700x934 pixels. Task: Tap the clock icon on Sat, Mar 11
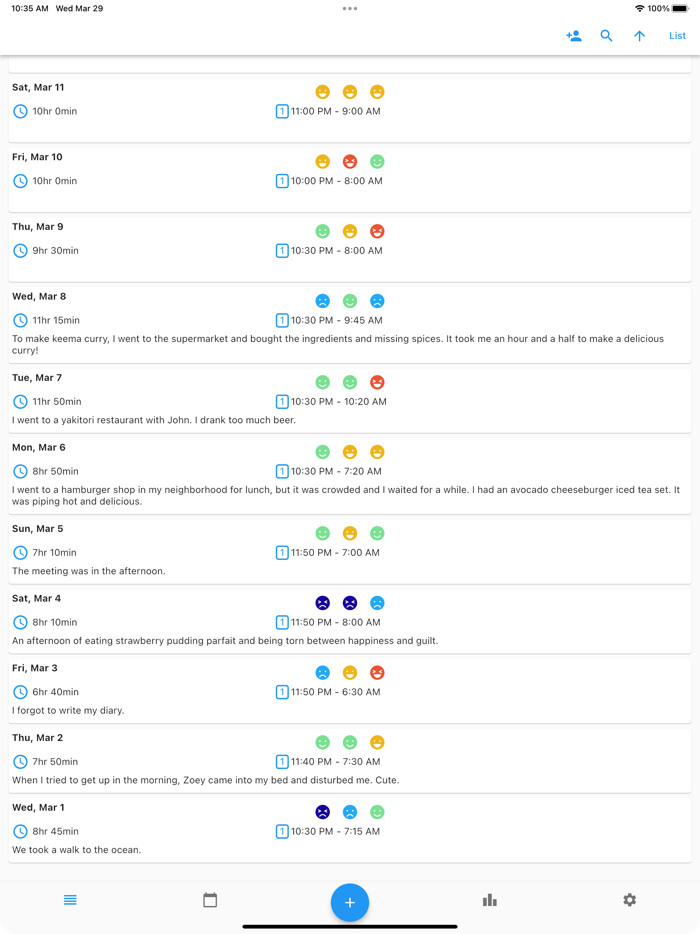[x=20, y=111]
